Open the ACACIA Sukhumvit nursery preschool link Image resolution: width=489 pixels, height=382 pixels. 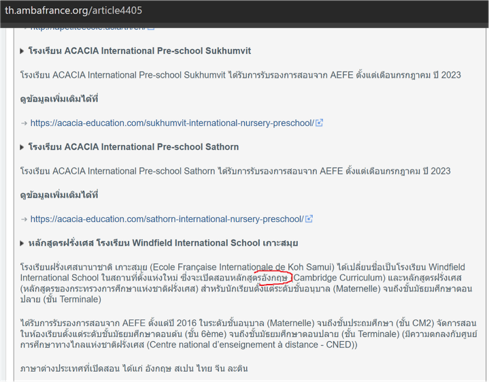point(172,123)
